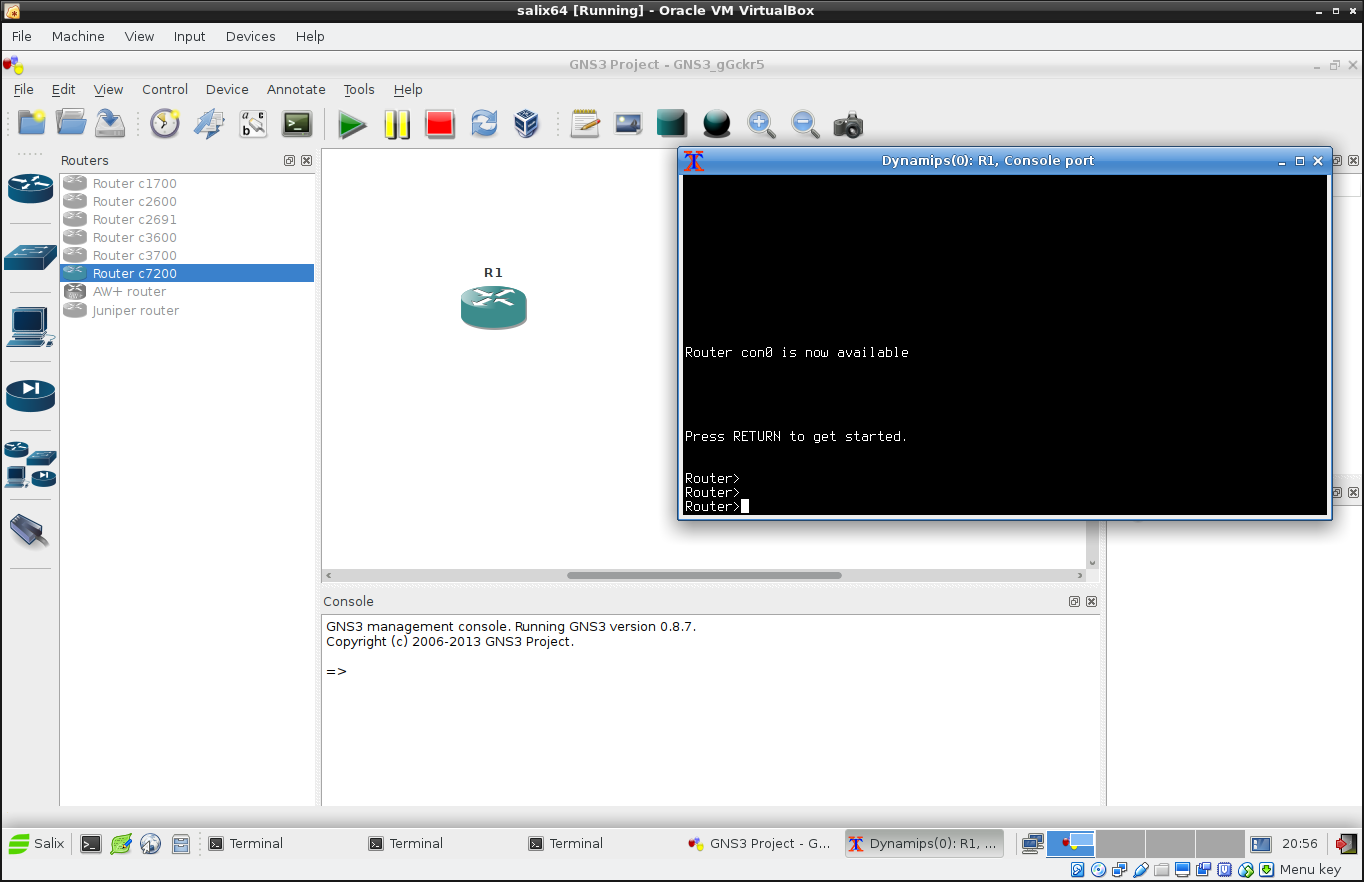1364x882 pixels.
Task: Open the GNS3 Device menu
Action: 227,89
